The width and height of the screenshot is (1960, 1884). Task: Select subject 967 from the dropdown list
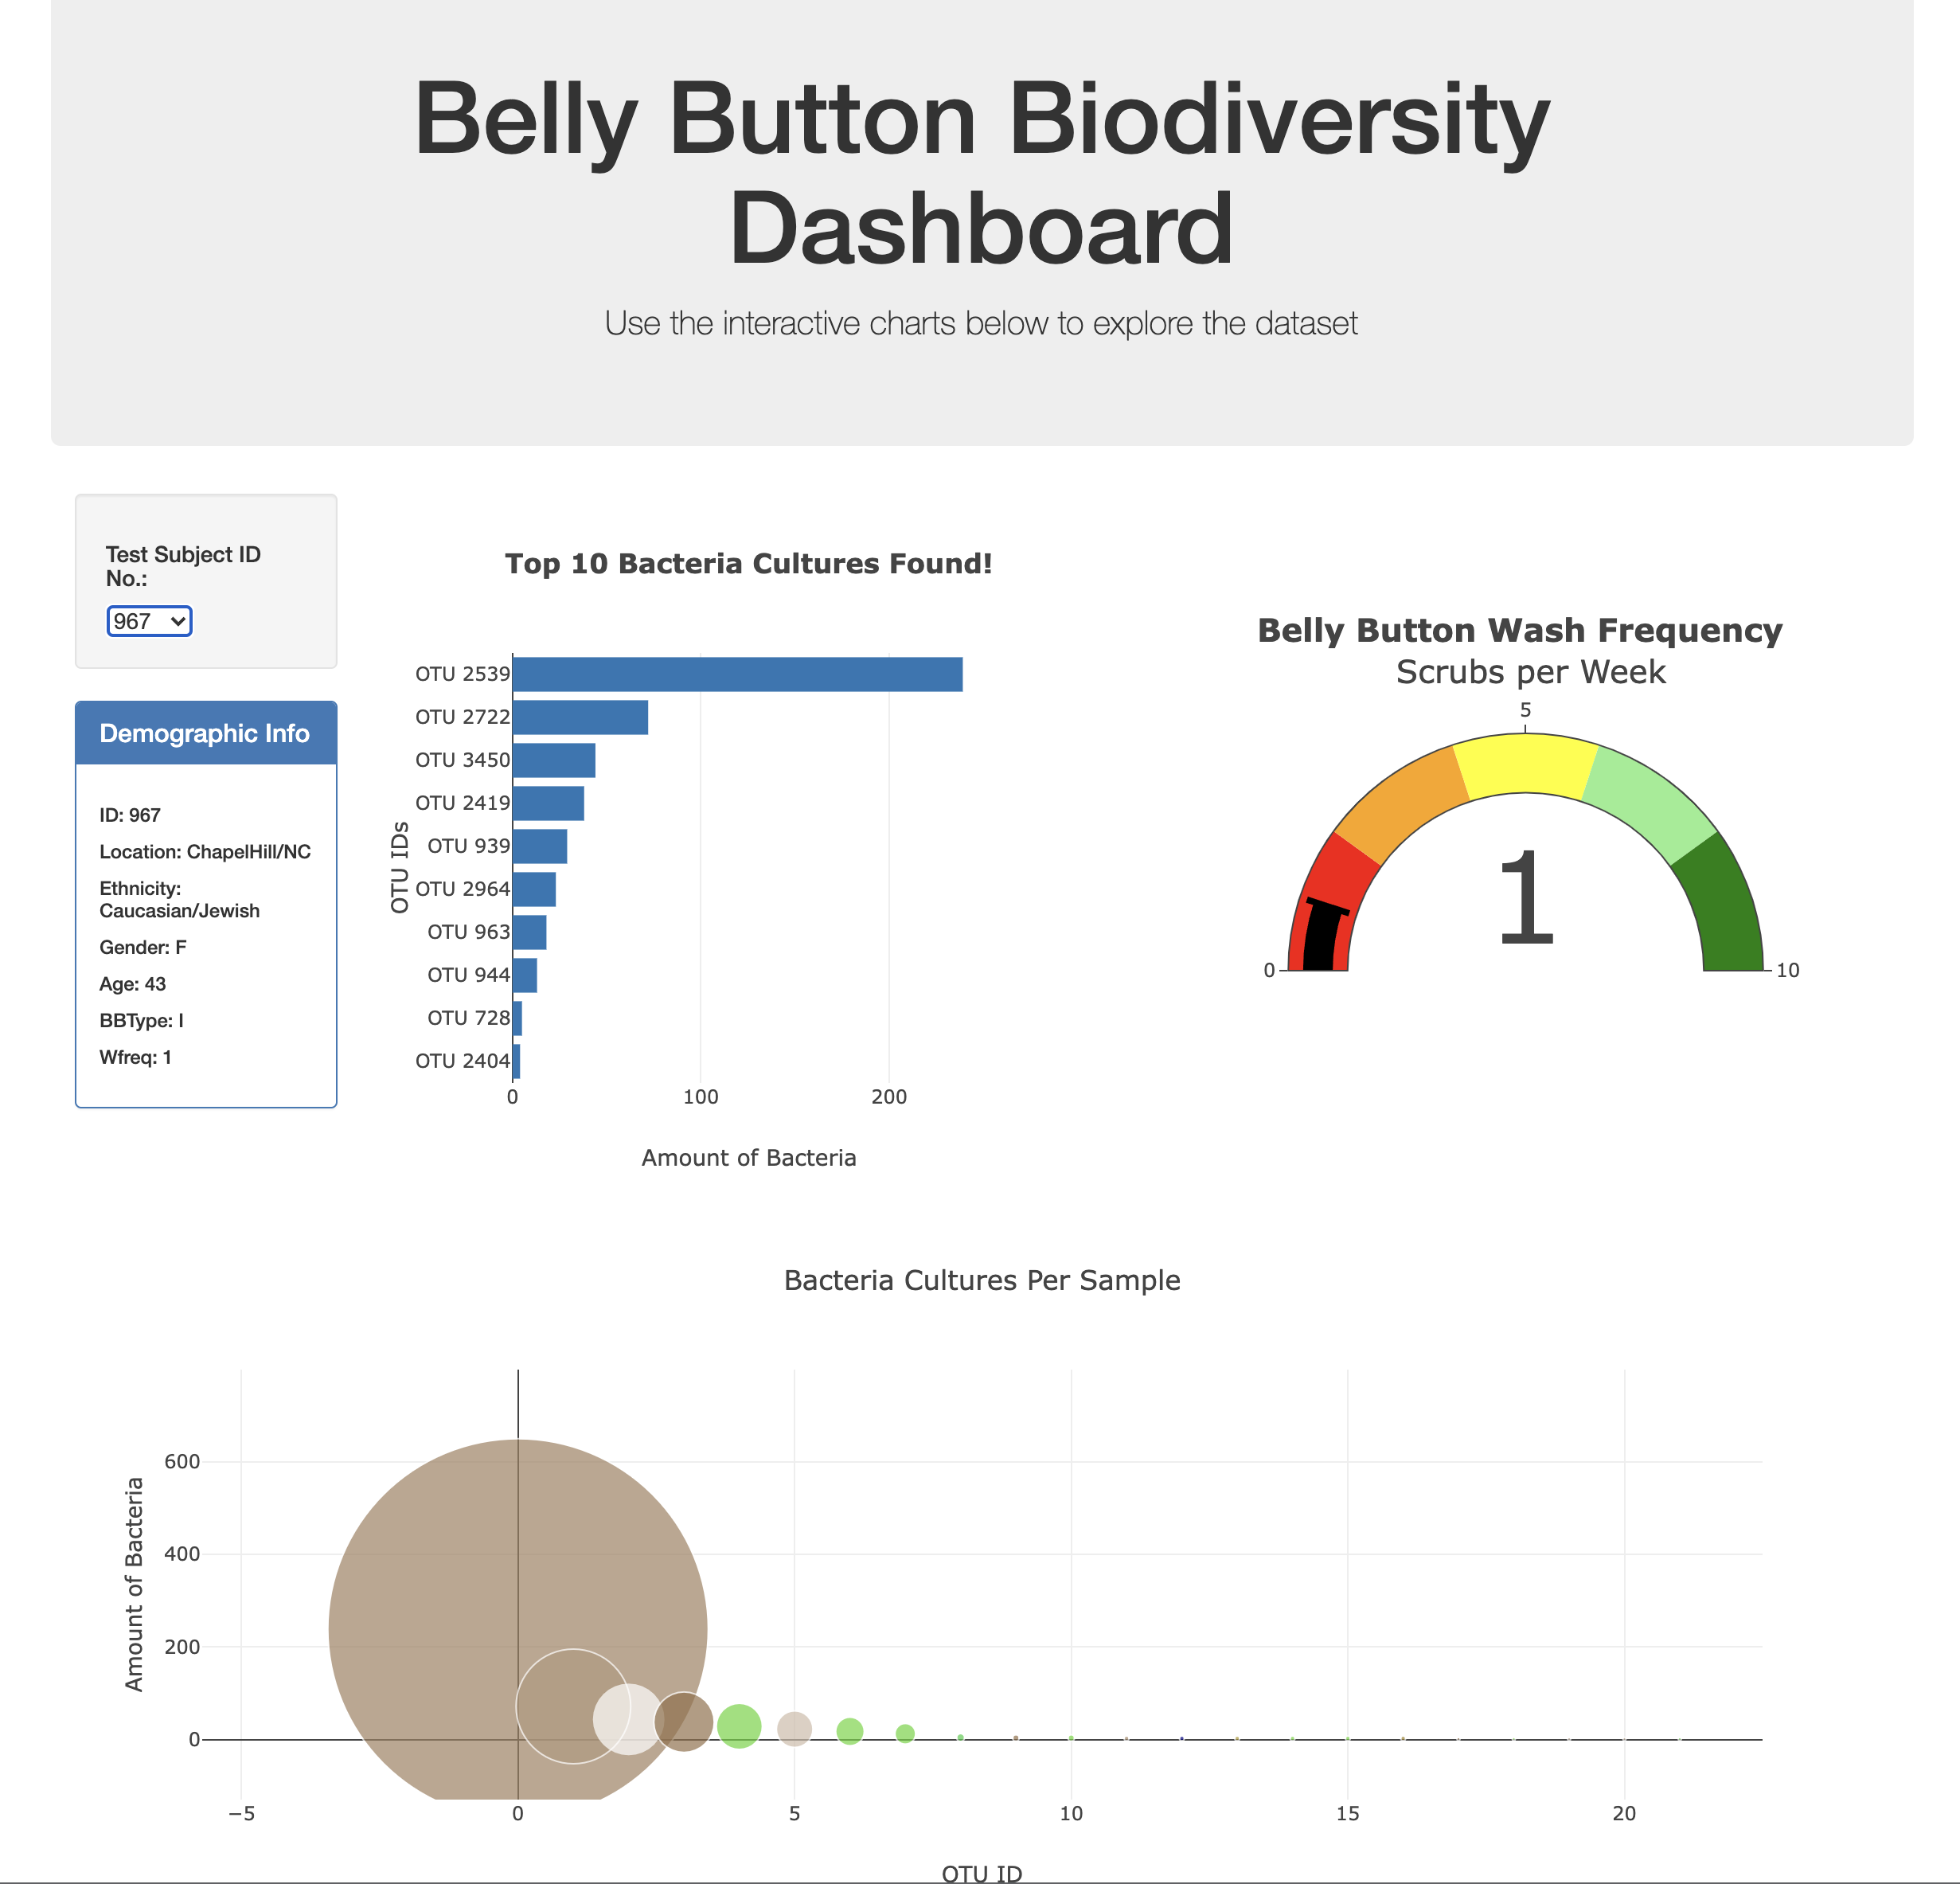tap(149, 621)
